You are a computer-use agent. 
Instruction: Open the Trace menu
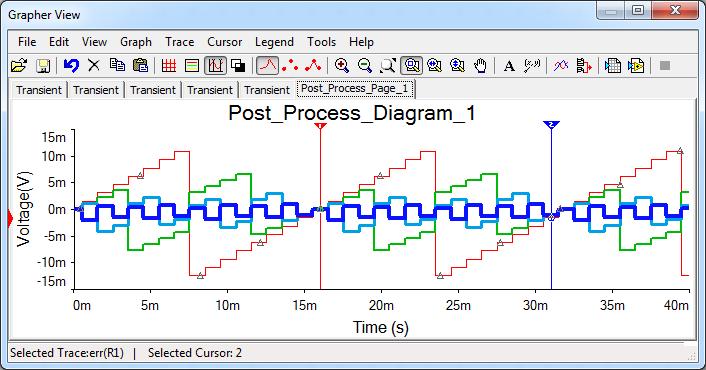pyautogui.click(x=179, y=42)
